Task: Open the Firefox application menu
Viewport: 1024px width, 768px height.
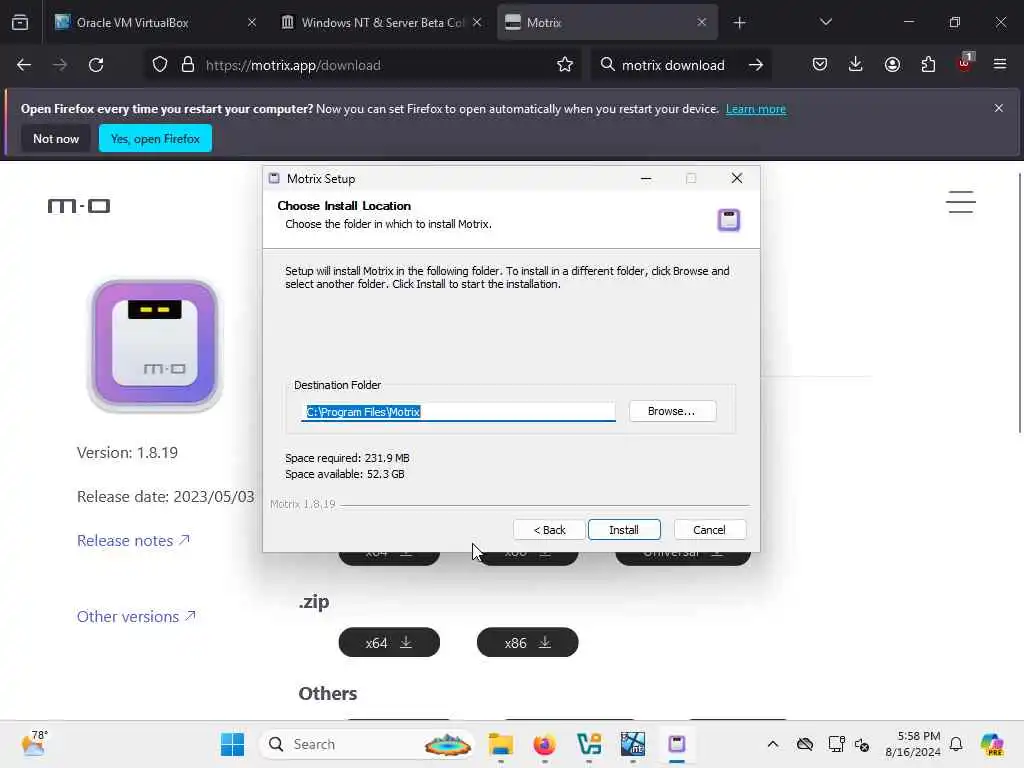Action: point(1000,64)
